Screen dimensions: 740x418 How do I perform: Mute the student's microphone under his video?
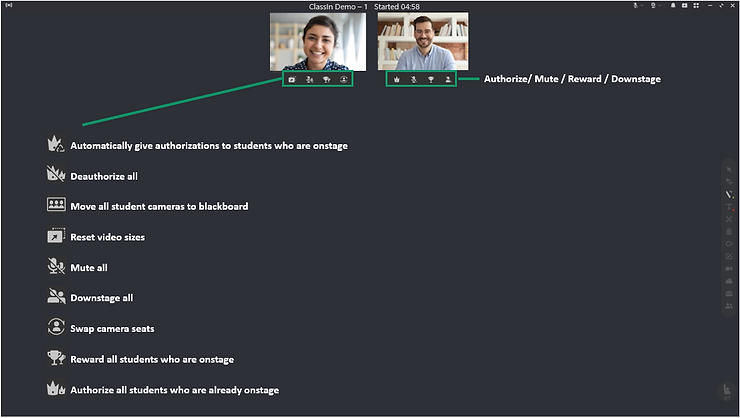[414, 78]
